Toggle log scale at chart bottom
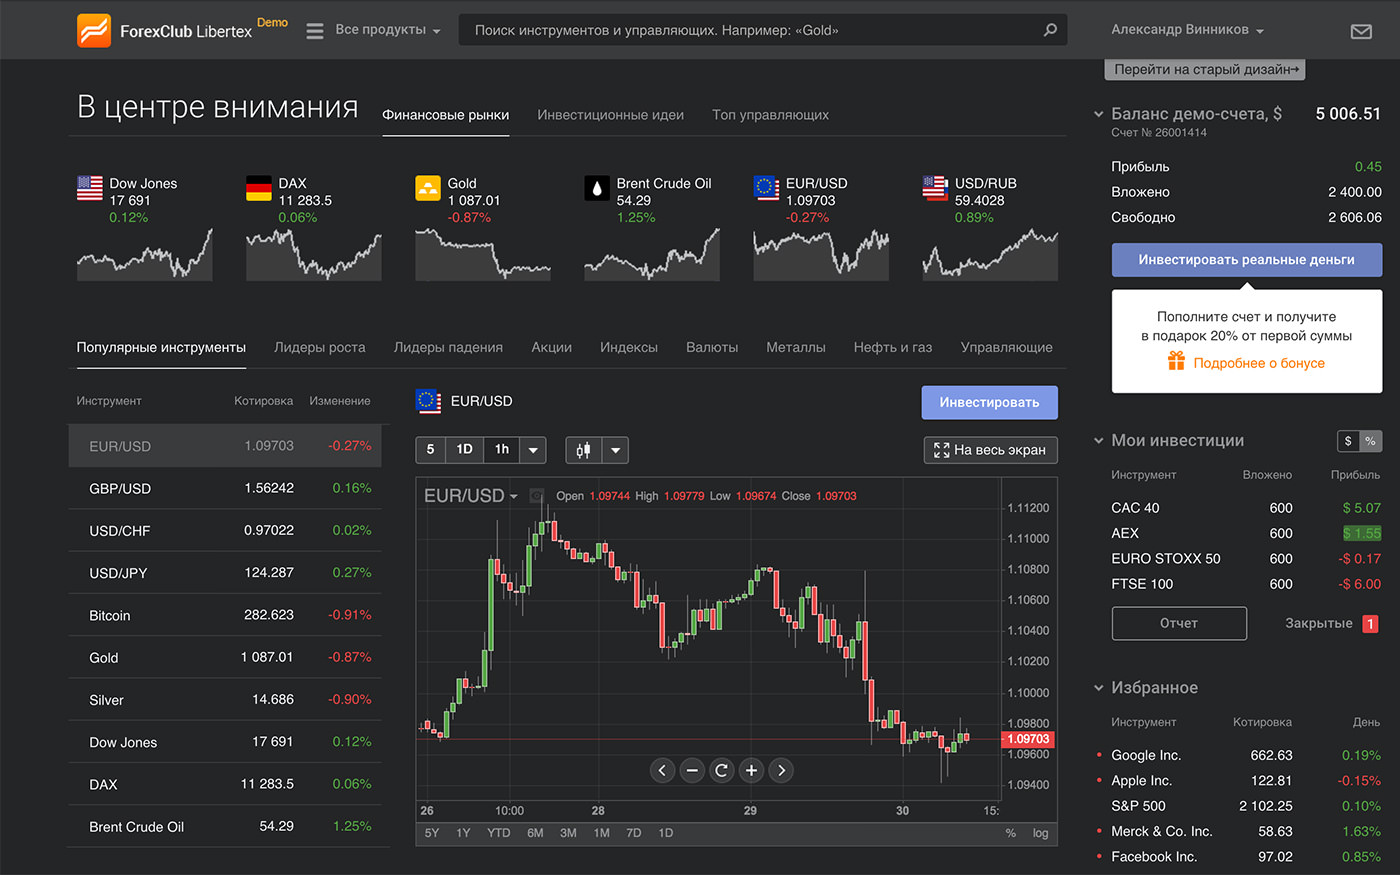Viewport: 1400px width, 875px height. click(x=1040, y=833)
